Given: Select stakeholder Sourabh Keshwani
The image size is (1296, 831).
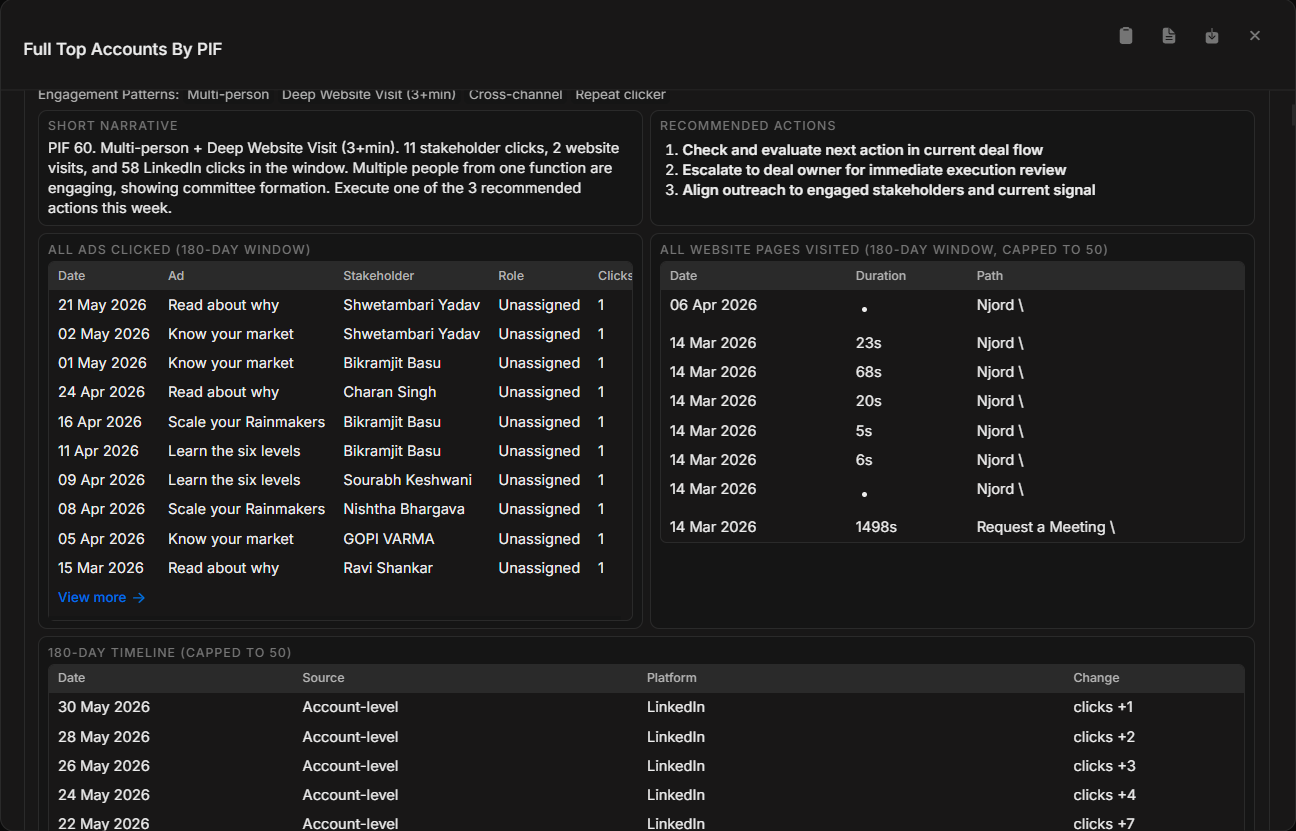Looking at the screenshot, I should [408, 480].
